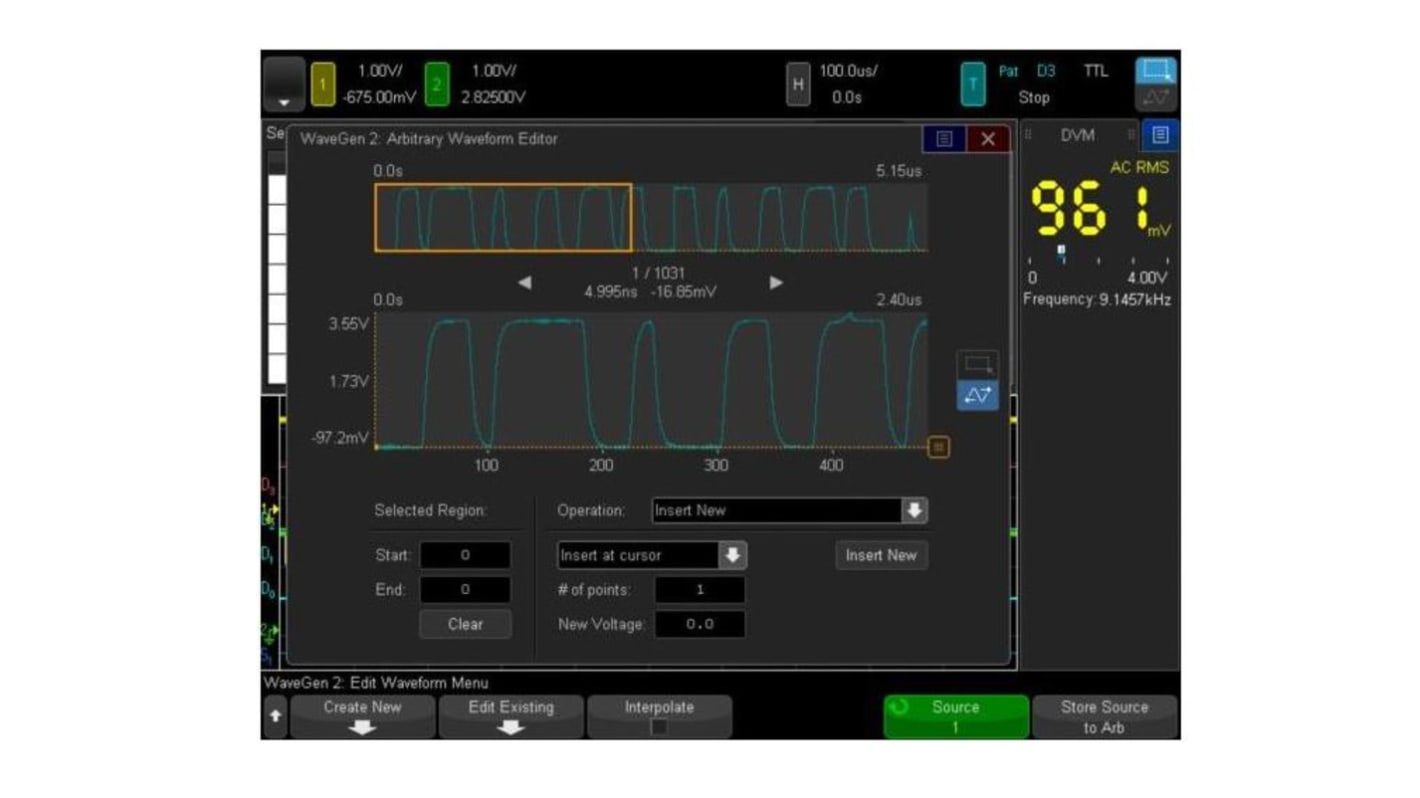
Task: Click the WaveGen 2: Edit Waveform Menu title
Action: [x=376, y=683]
